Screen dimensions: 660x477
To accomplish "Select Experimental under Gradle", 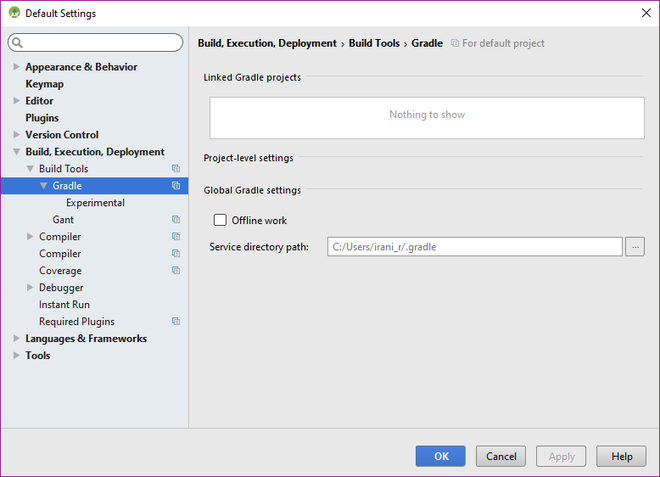I will [95, 203].
